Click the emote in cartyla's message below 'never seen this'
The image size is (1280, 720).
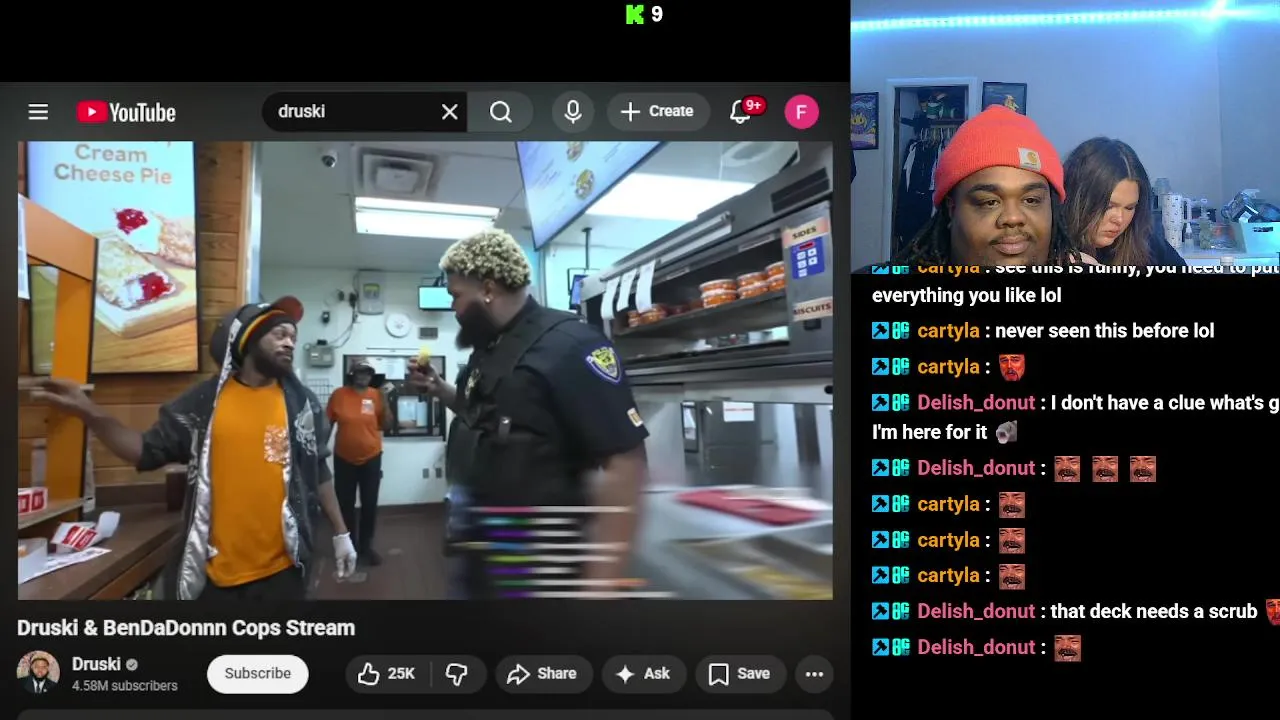pyautogui.click(x=1011, y=367)
